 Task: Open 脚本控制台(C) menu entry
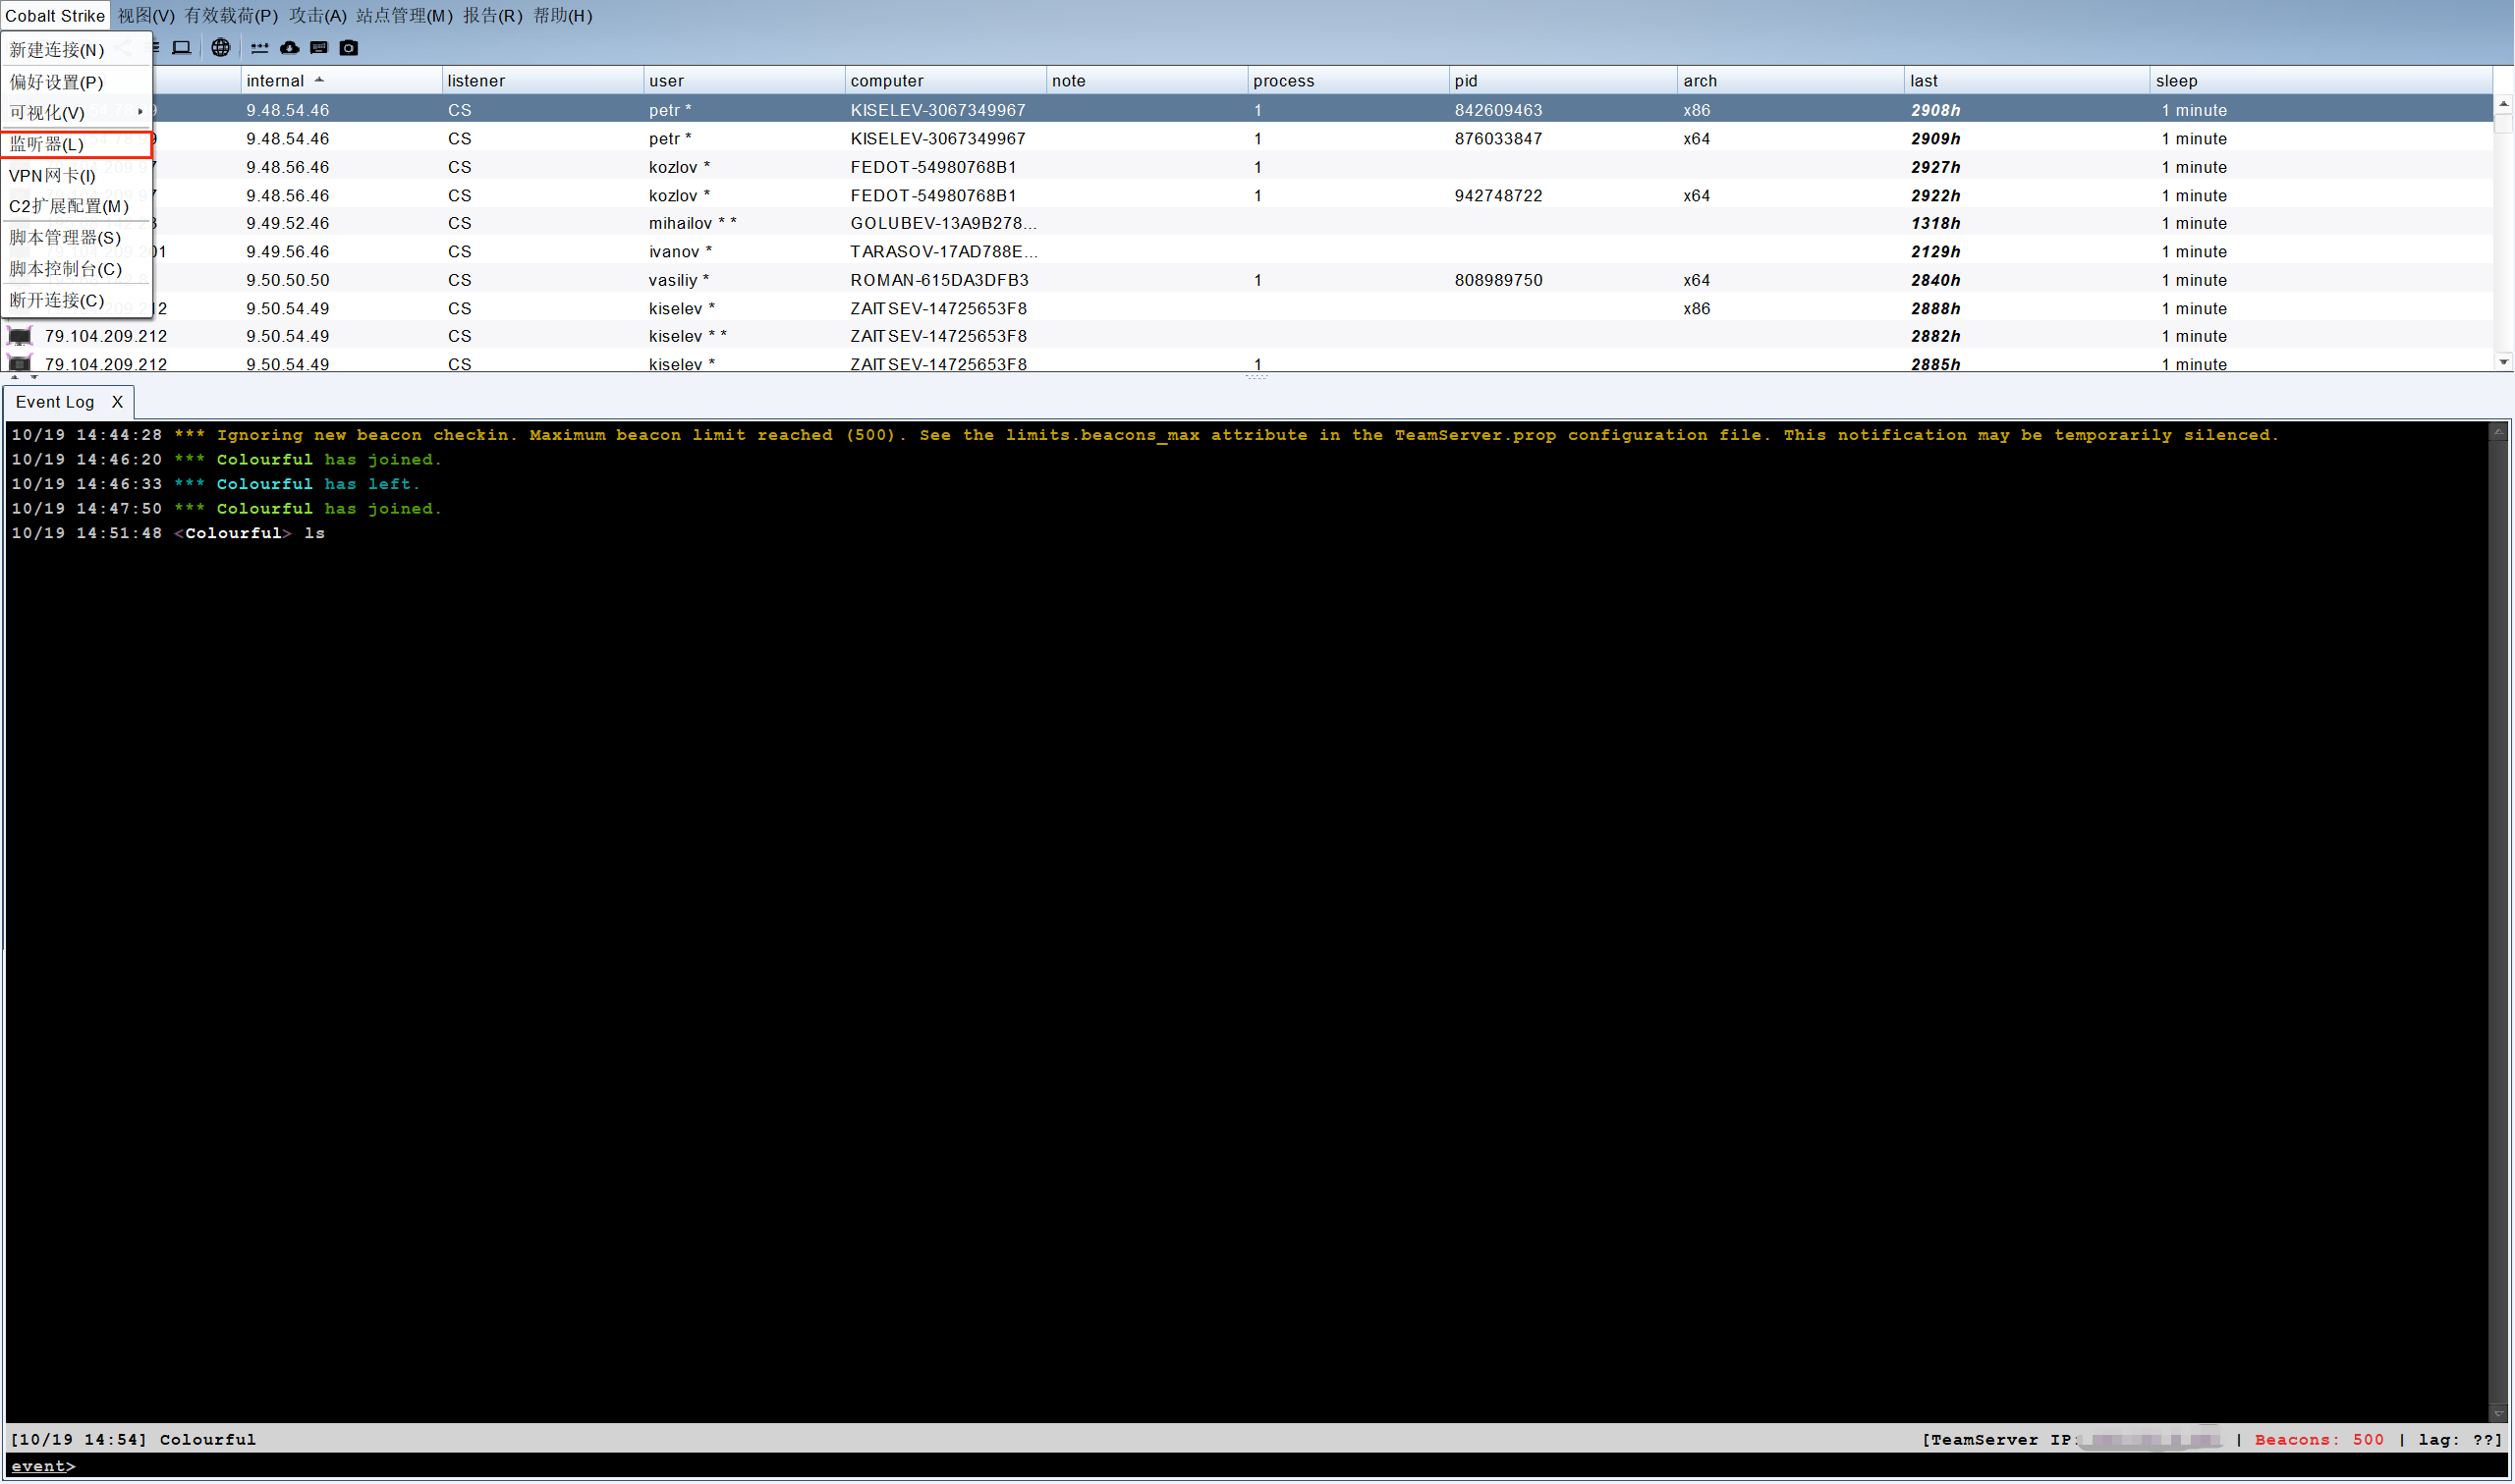[77, 269]
